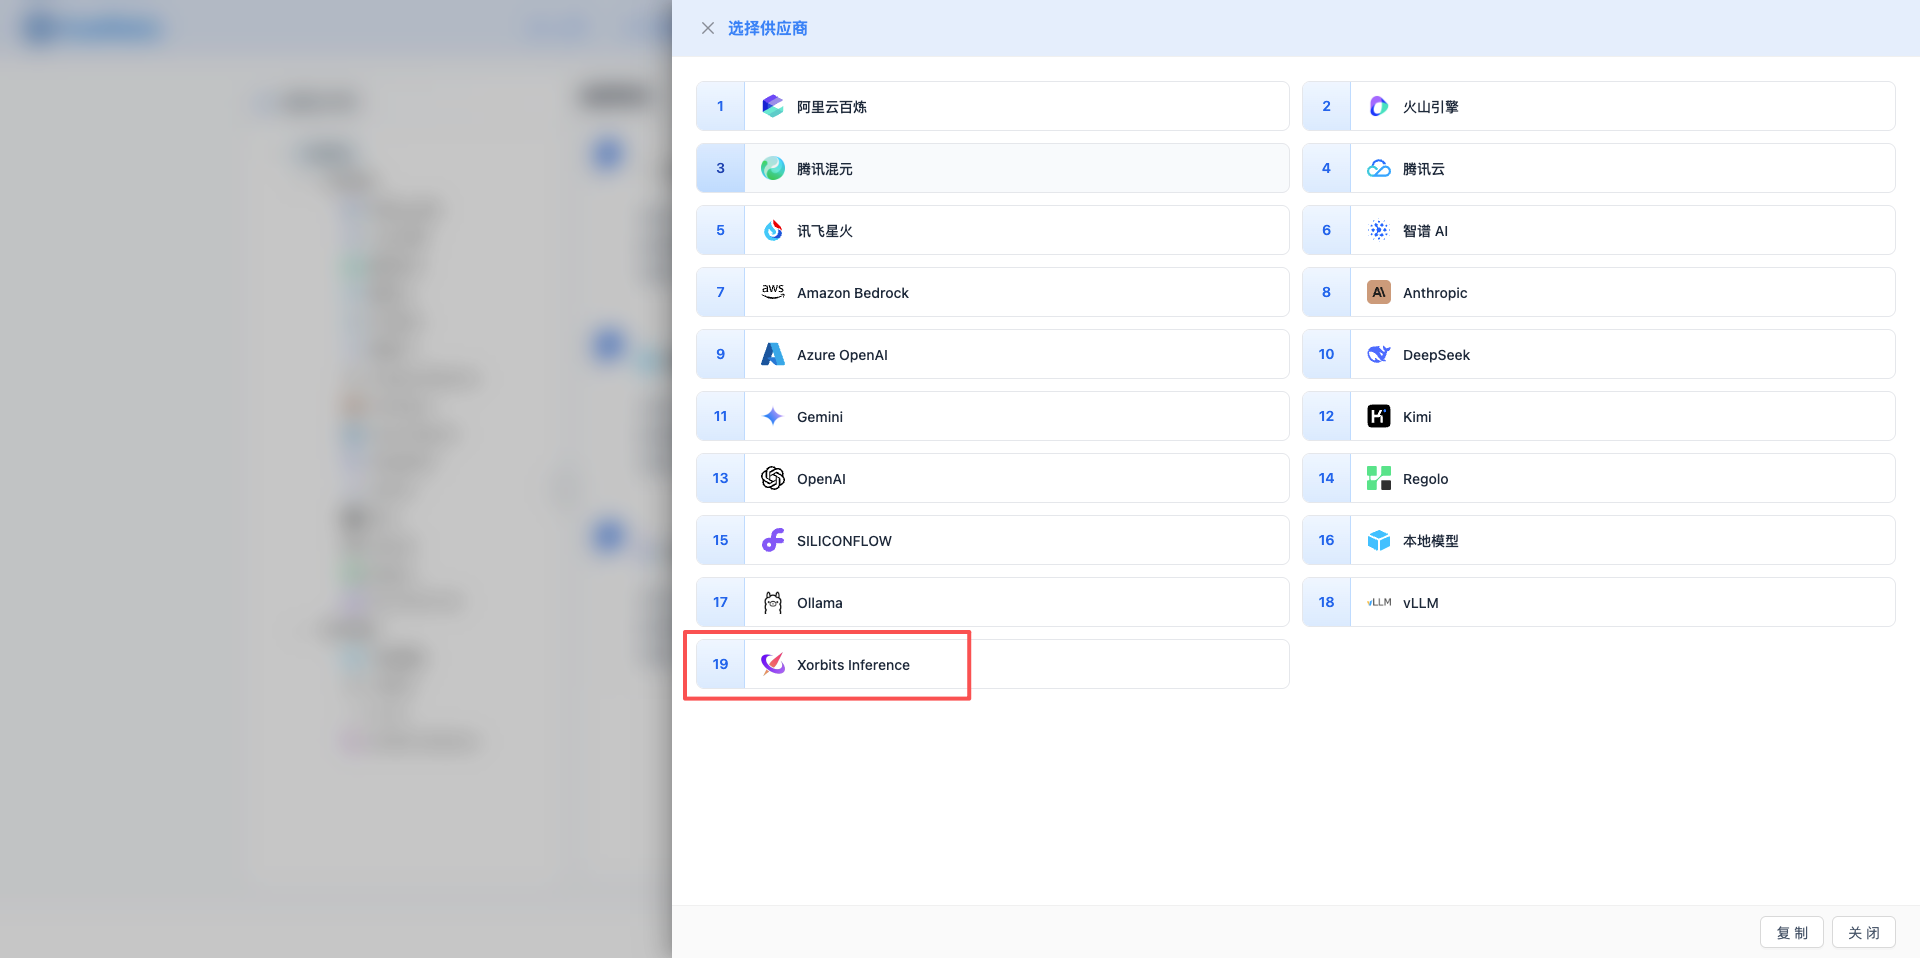Select the Anthropic logo icon
This screenshot has height=958, width=1920.
[1378, 292]
